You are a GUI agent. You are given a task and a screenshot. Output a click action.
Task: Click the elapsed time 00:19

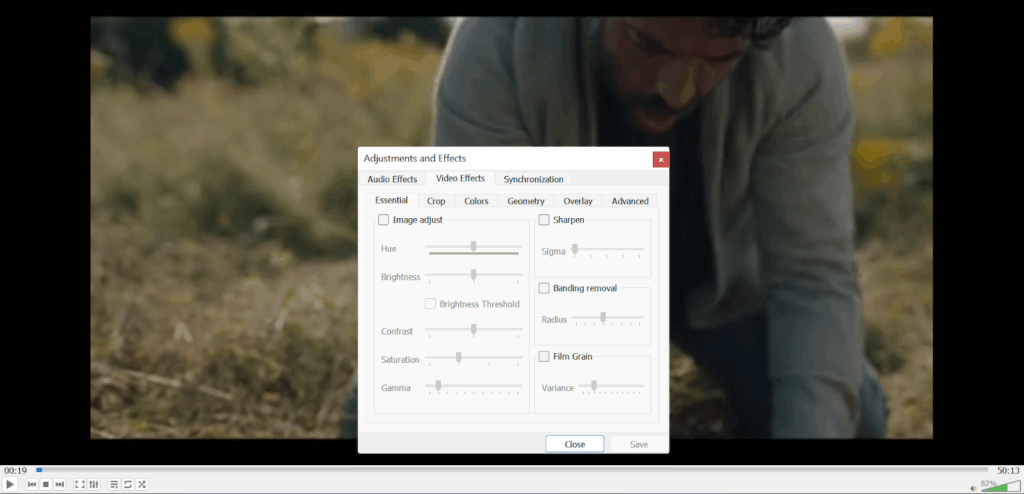point(15,470)
